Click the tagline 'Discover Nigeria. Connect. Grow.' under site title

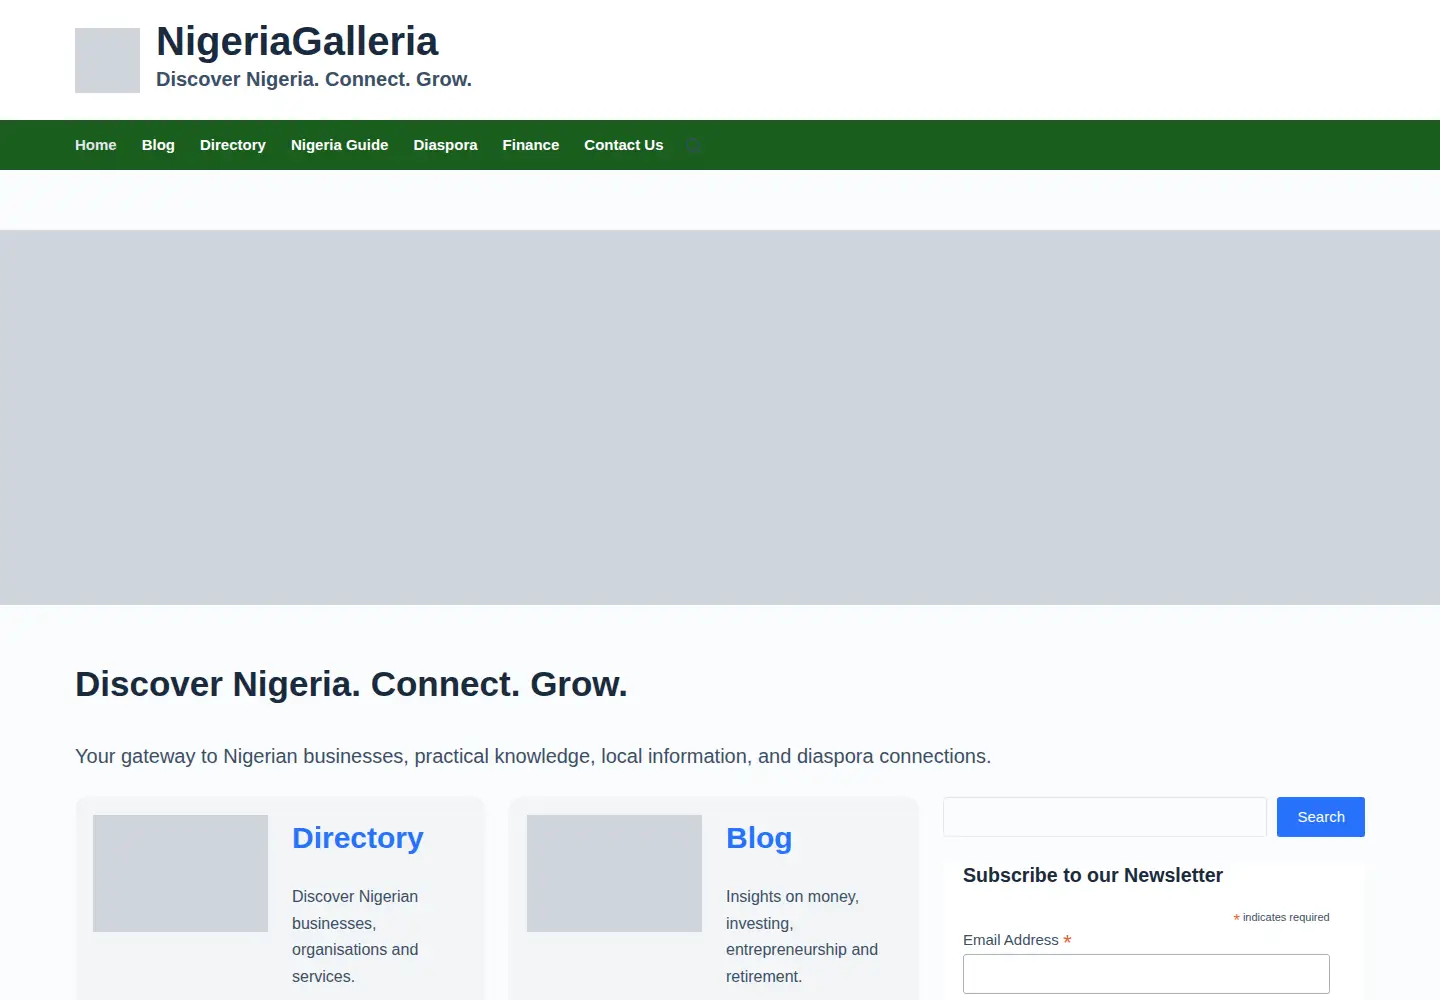[x=314, y=79]
